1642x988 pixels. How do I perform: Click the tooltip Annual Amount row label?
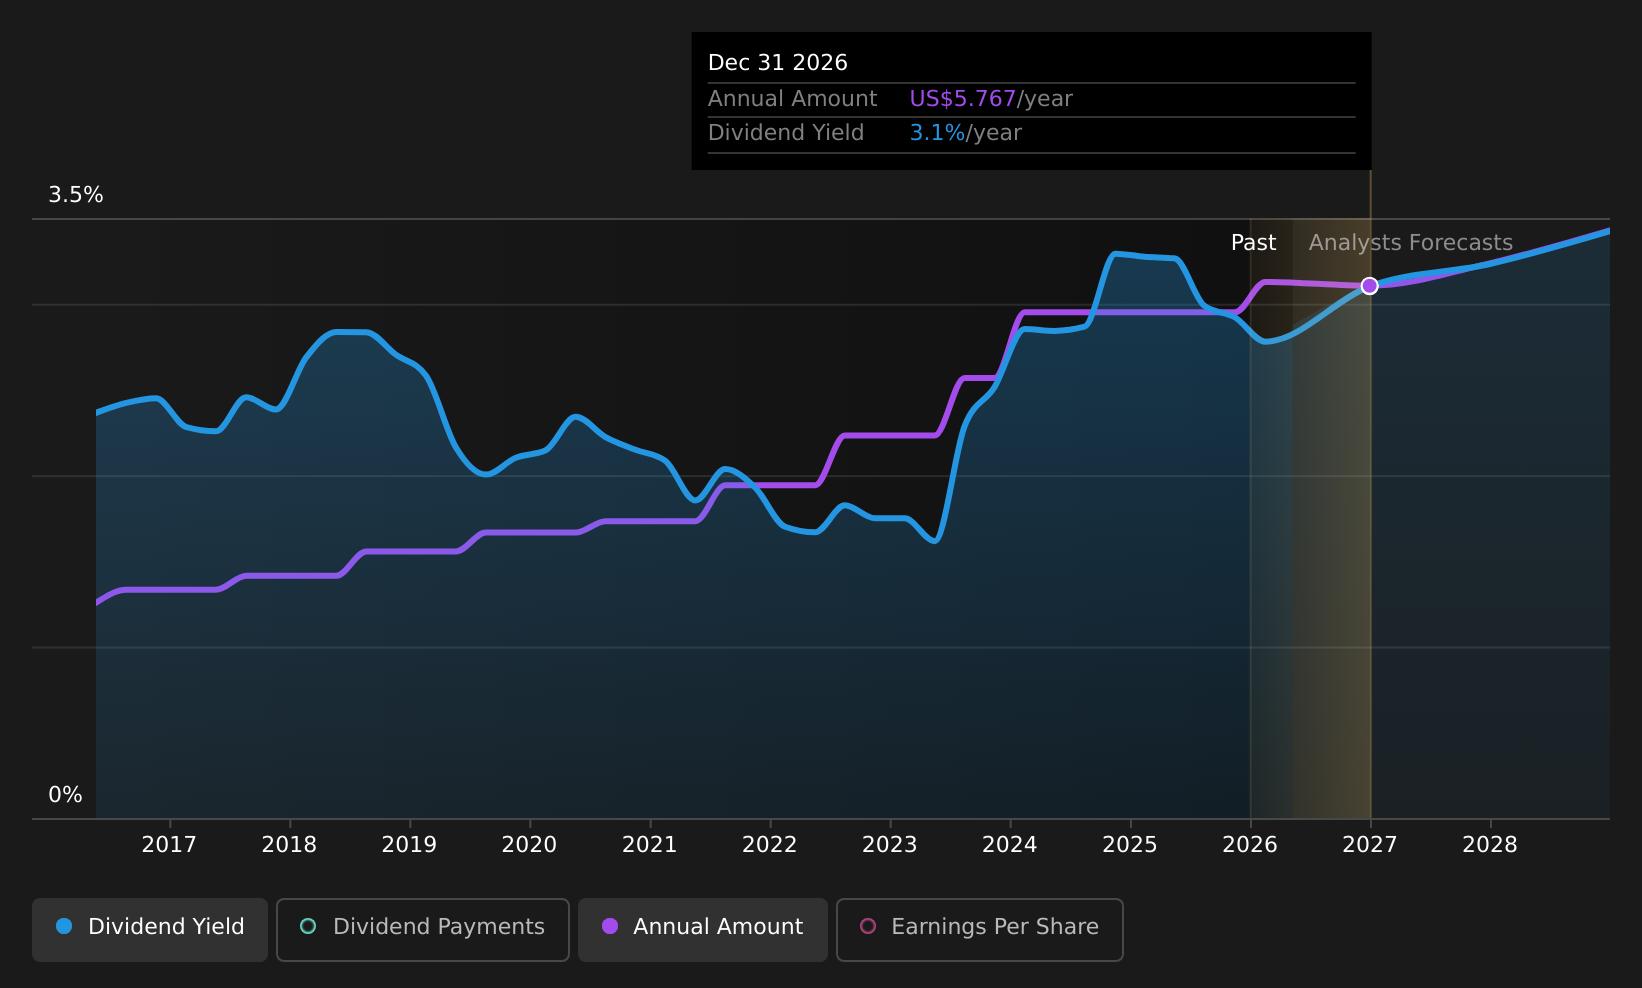click(792, 99)
